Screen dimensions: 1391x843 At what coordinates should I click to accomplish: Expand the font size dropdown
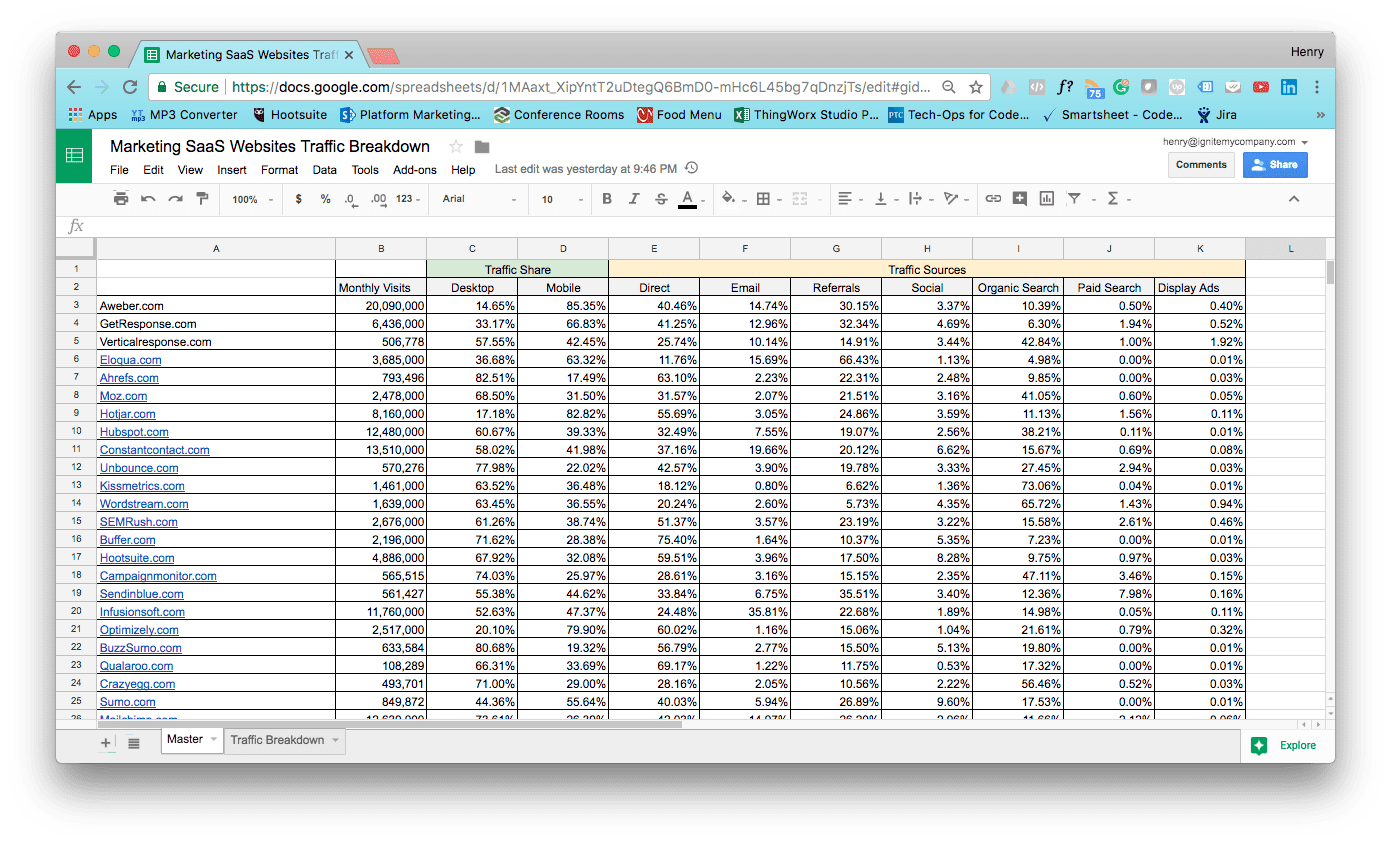(x=556, y=199)
